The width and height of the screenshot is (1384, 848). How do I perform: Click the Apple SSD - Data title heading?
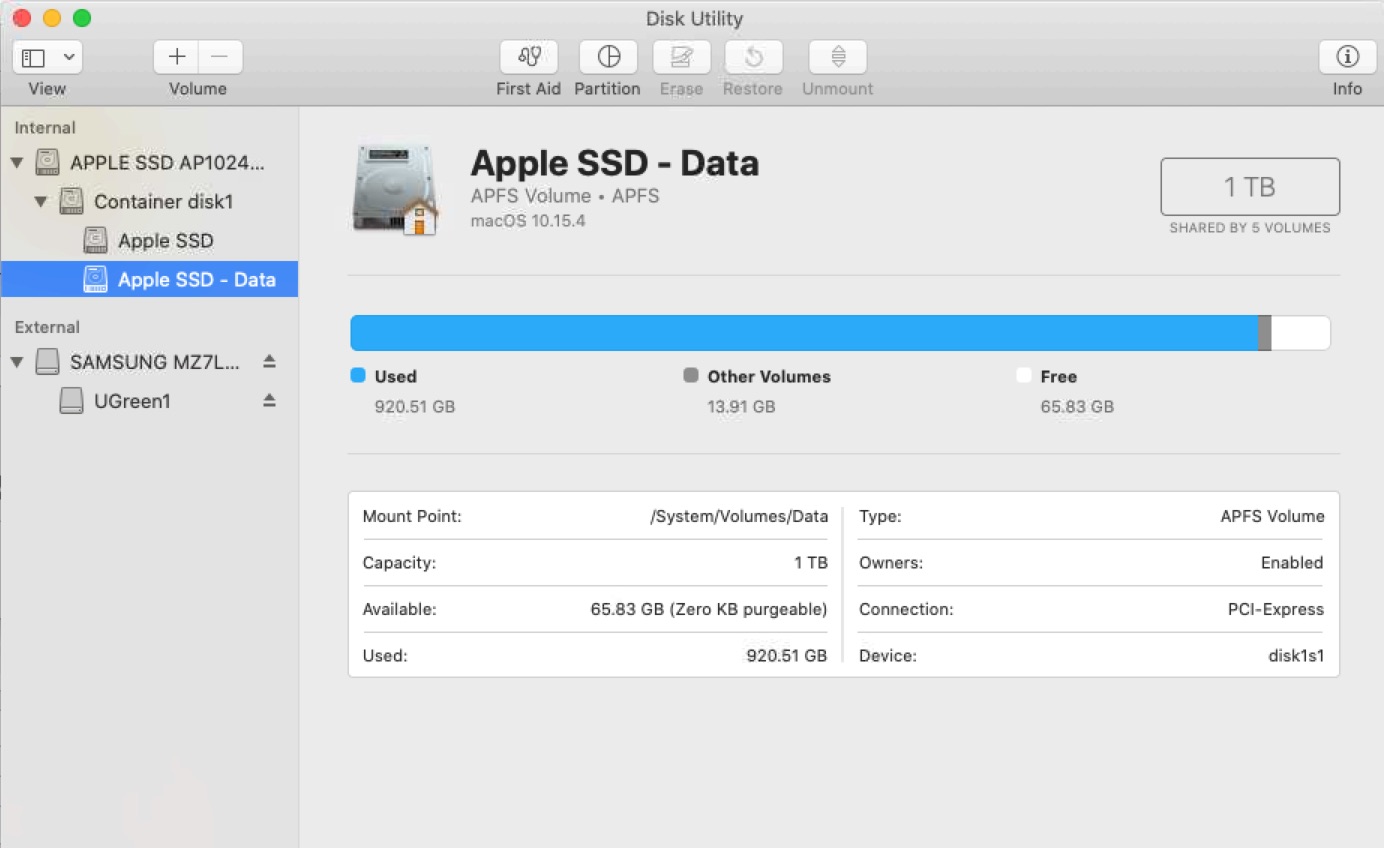click(x=614, y=163)
